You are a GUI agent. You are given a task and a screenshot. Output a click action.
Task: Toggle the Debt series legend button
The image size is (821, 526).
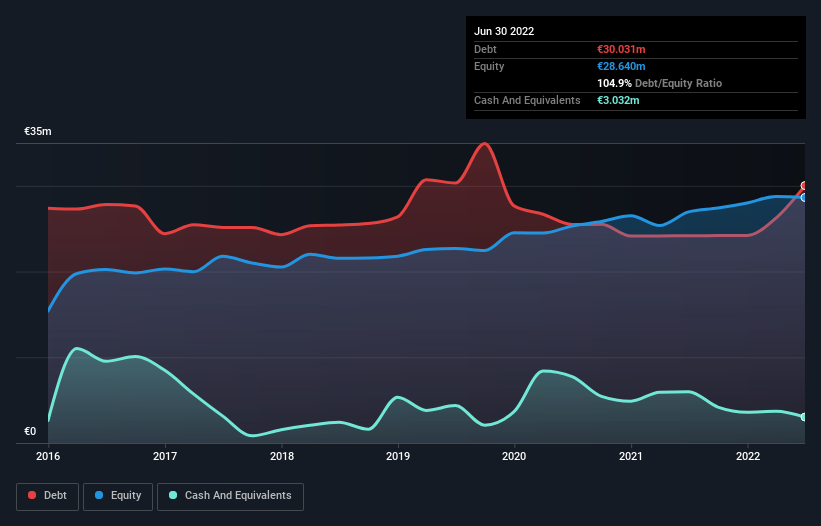[48, 496]
